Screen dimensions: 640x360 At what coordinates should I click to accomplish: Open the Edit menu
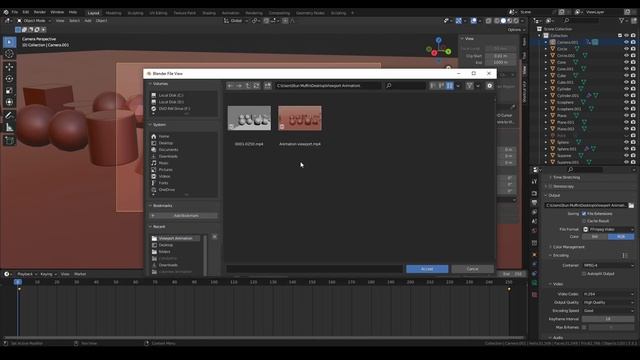coord(26,12)
